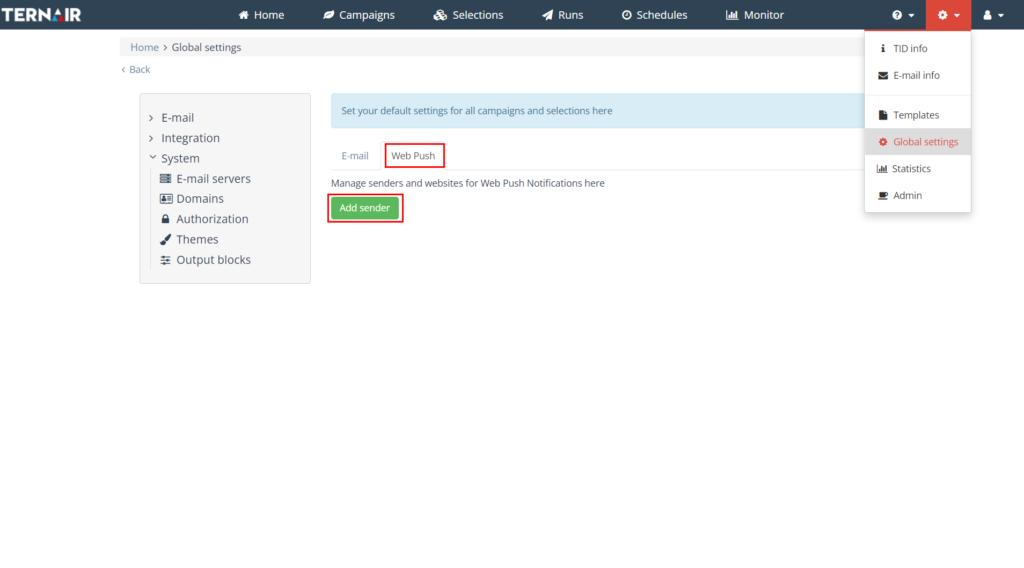This screenshot has width=1024, height=568.
Task: Click the 'Manage senders and websites' description text
Action: 468,183
